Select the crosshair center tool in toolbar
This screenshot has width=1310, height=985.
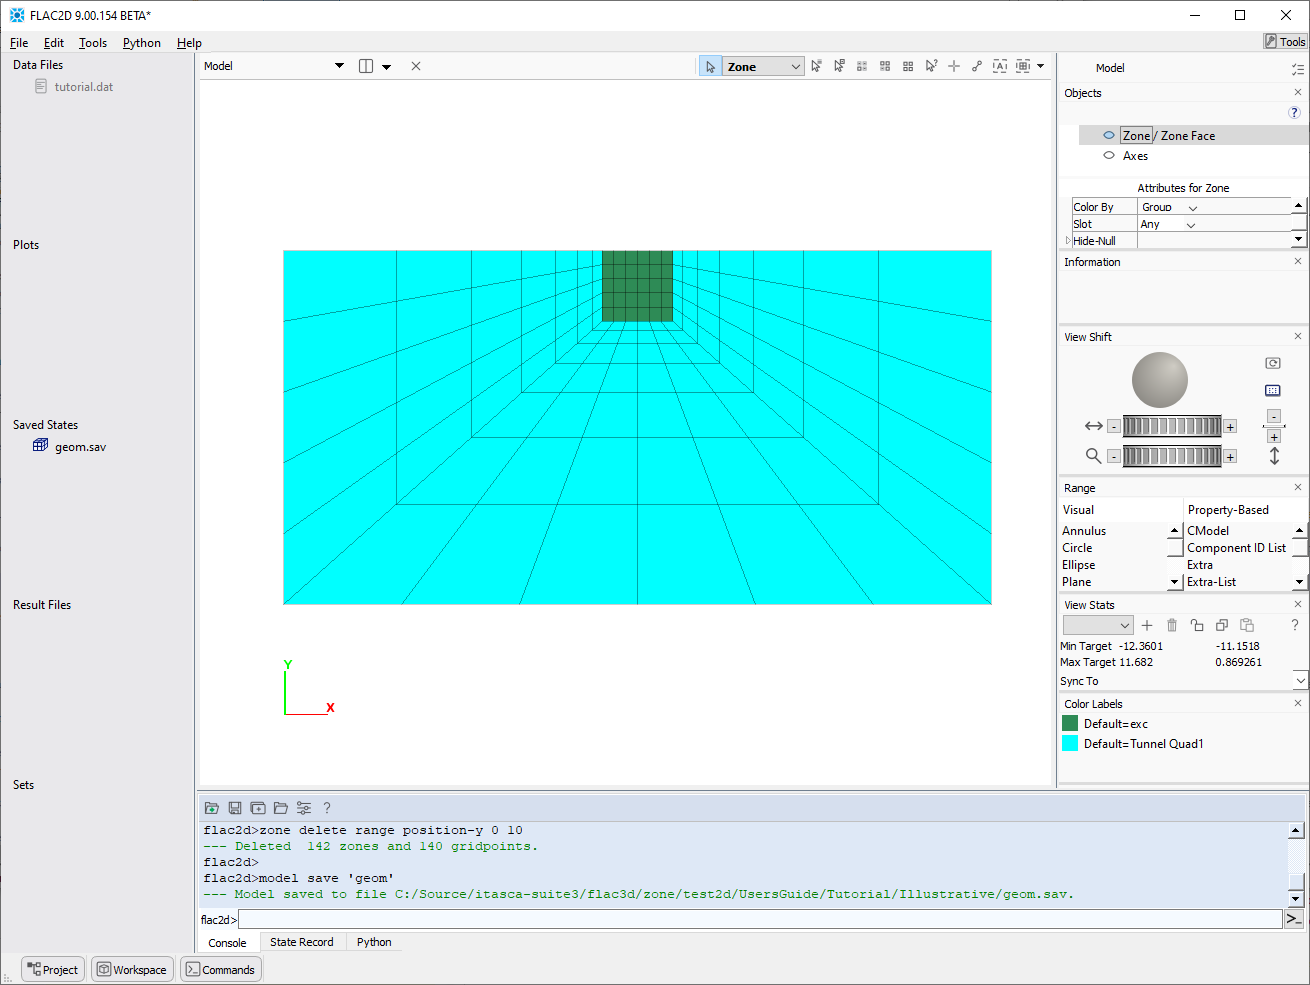[954, 66]
